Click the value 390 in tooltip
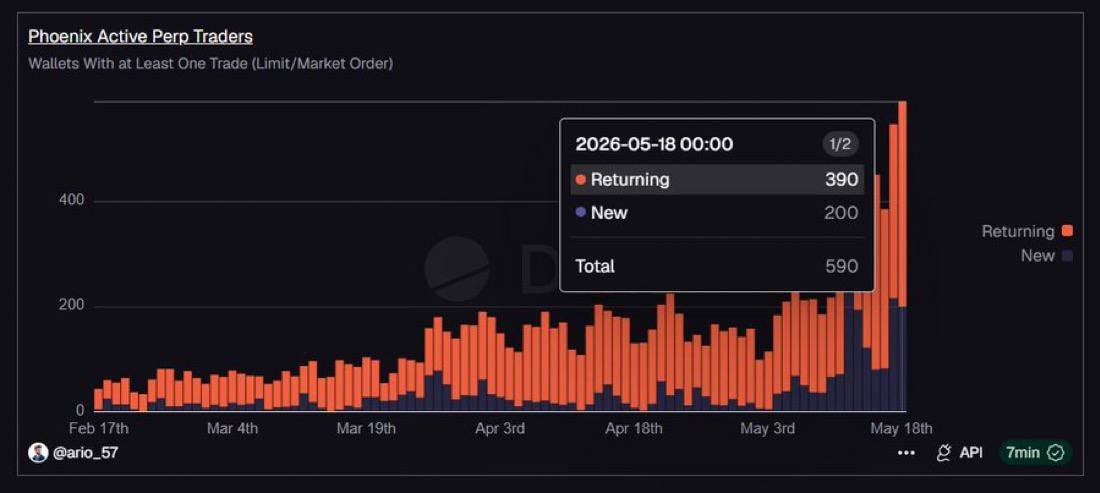Viewport: 1100px width, 493px height. click(x=842, y=180)
